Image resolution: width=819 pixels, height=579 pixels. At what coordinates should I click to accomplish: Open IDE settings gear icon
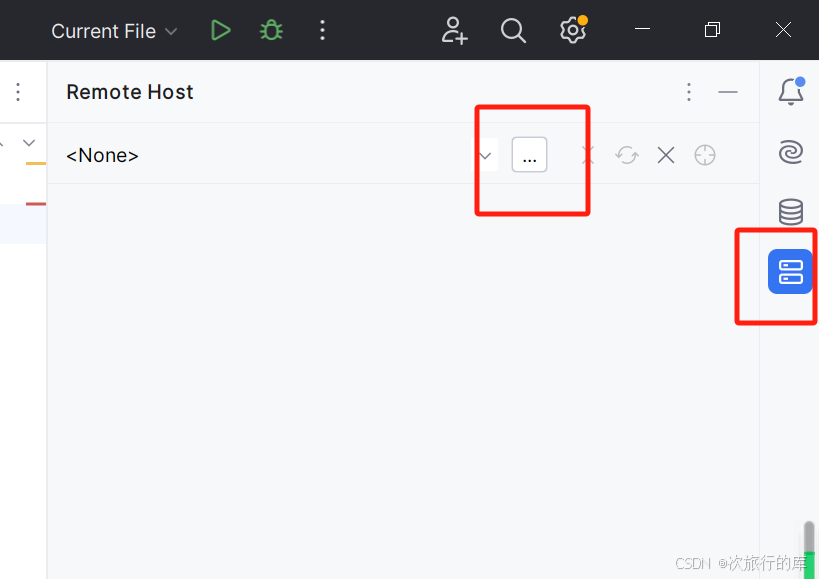coord(574,30)
